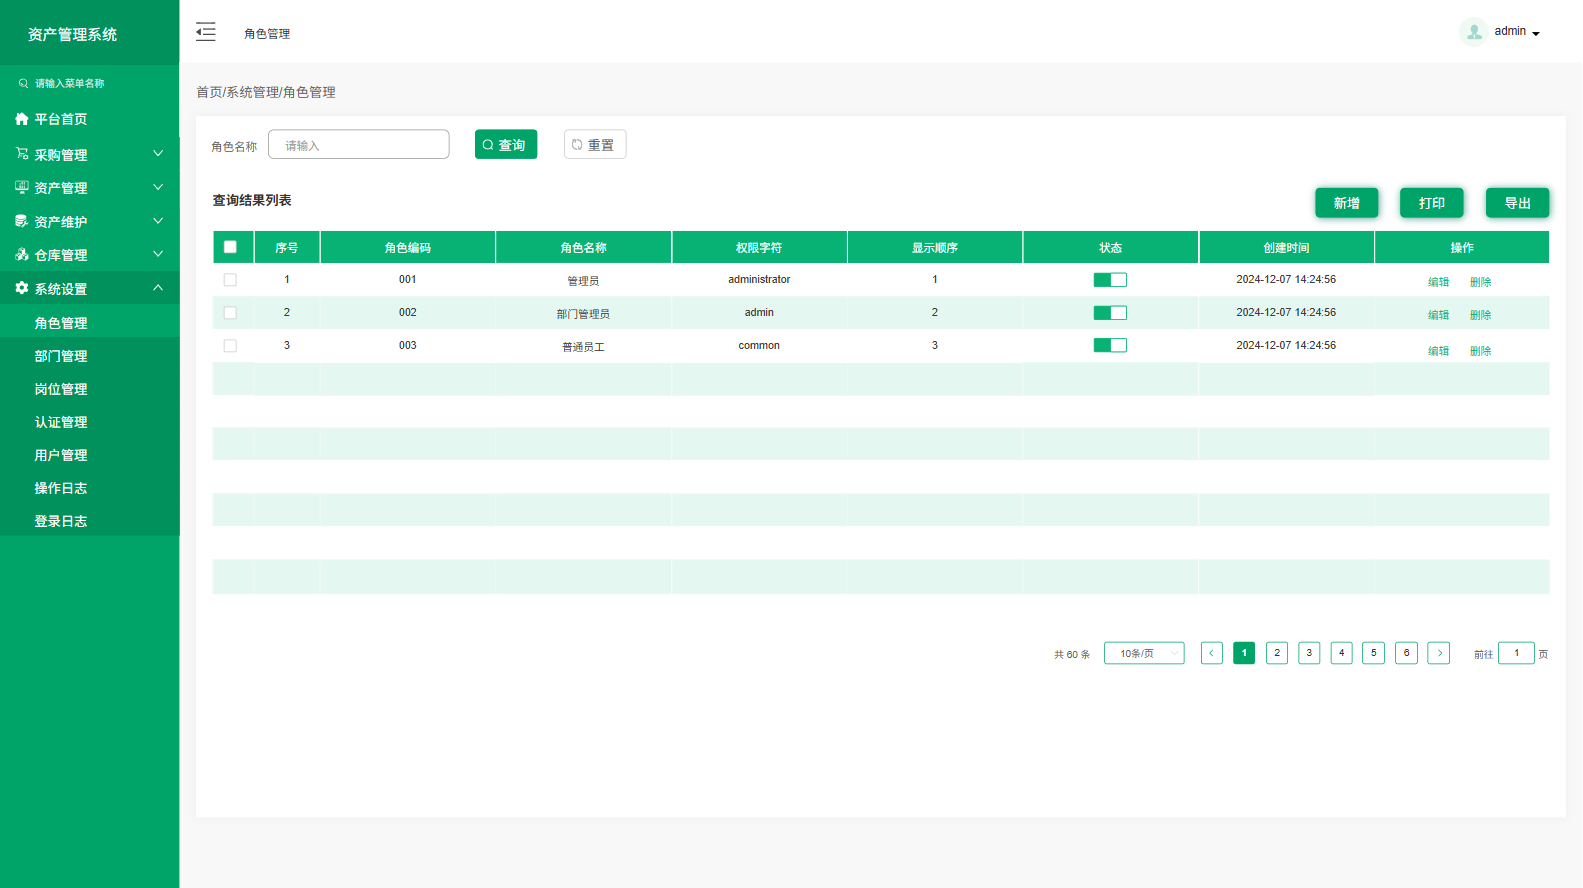Toggle the status switch for 管理员 row
Viewport: 1583px width, 888px height.
1110,280
